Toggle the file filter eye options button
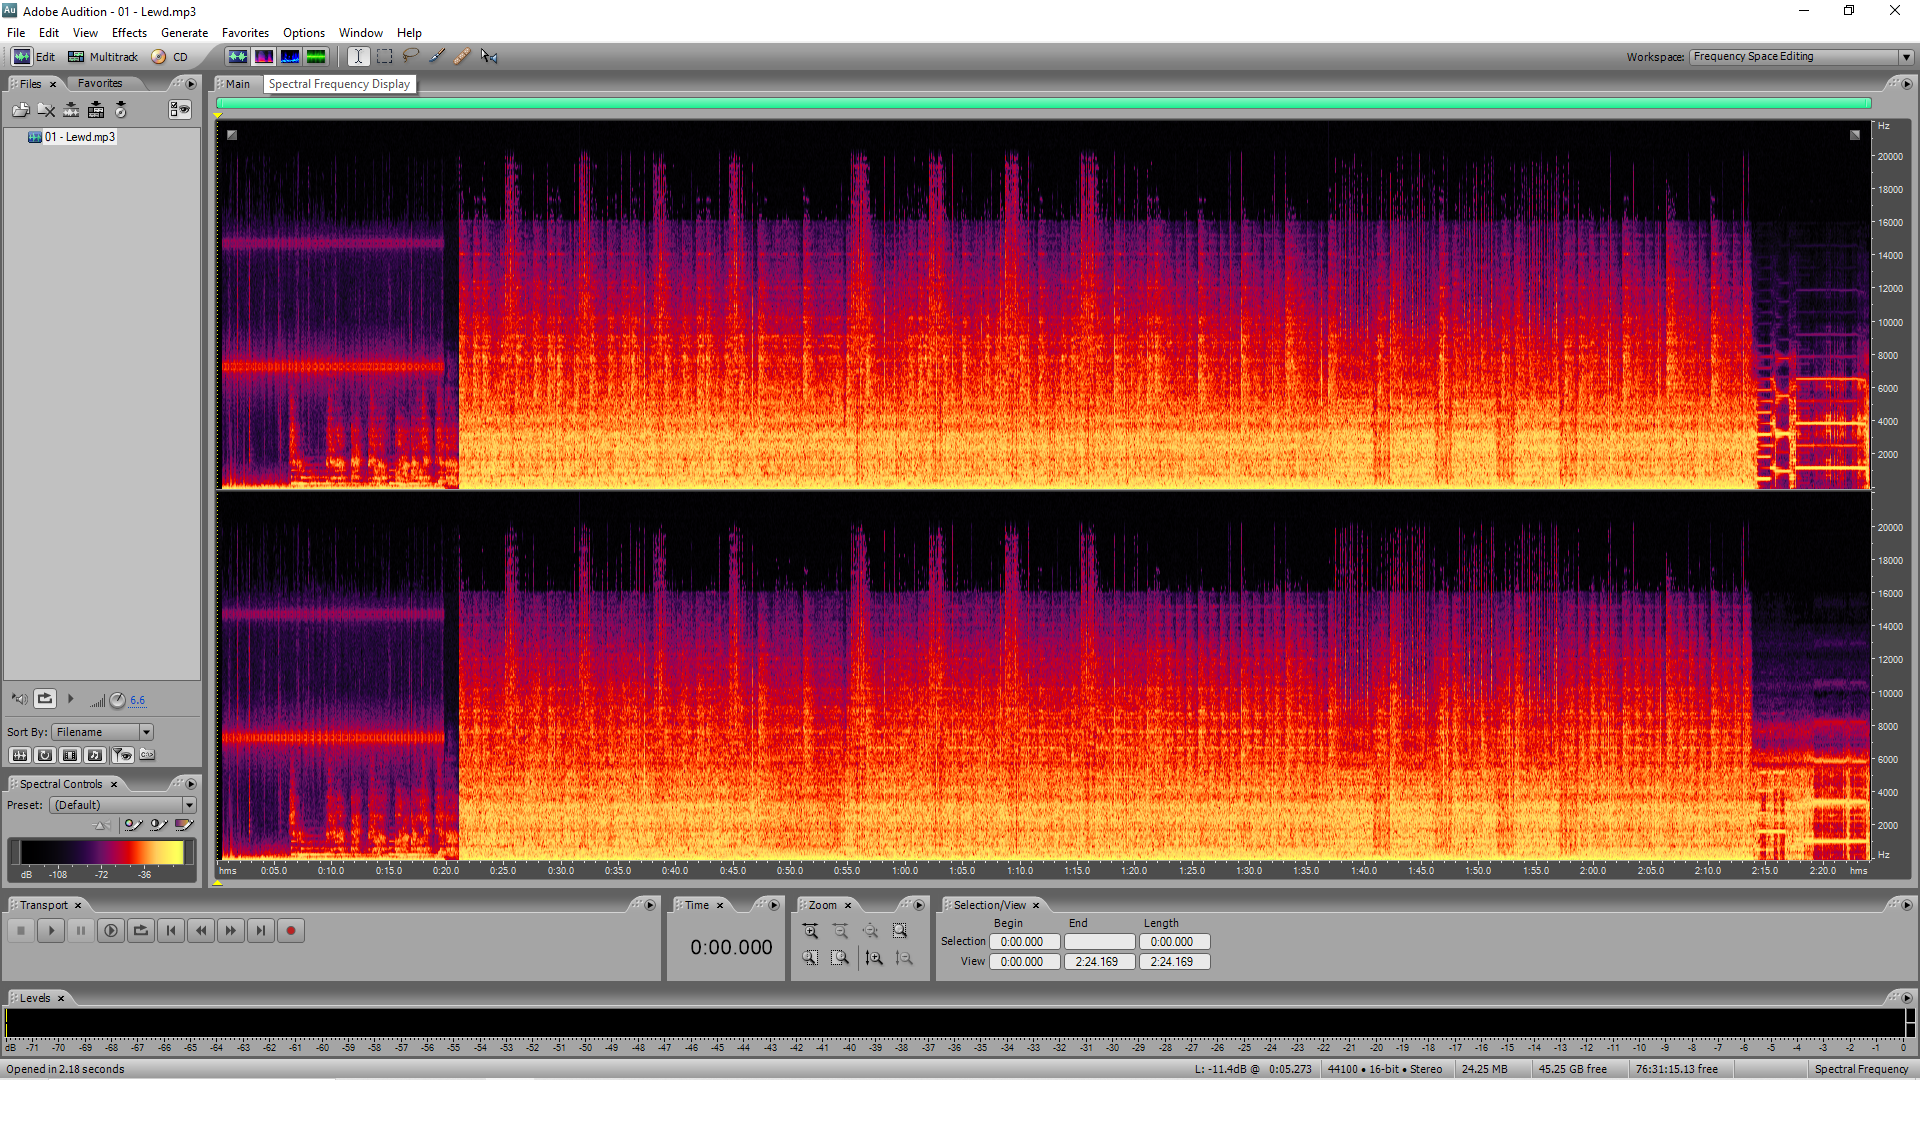 click(122, 755)
